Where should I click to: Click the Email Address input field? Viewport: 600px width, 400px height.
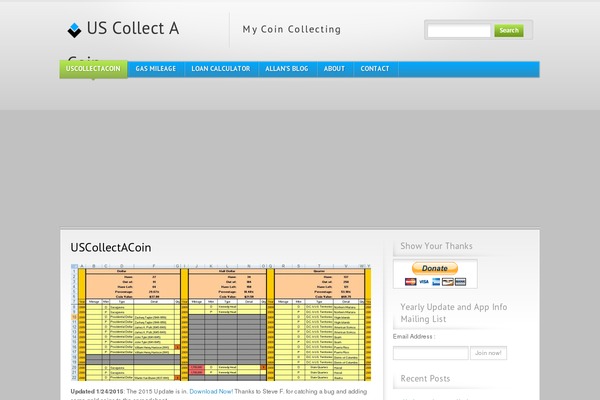(x=430, y=353)
